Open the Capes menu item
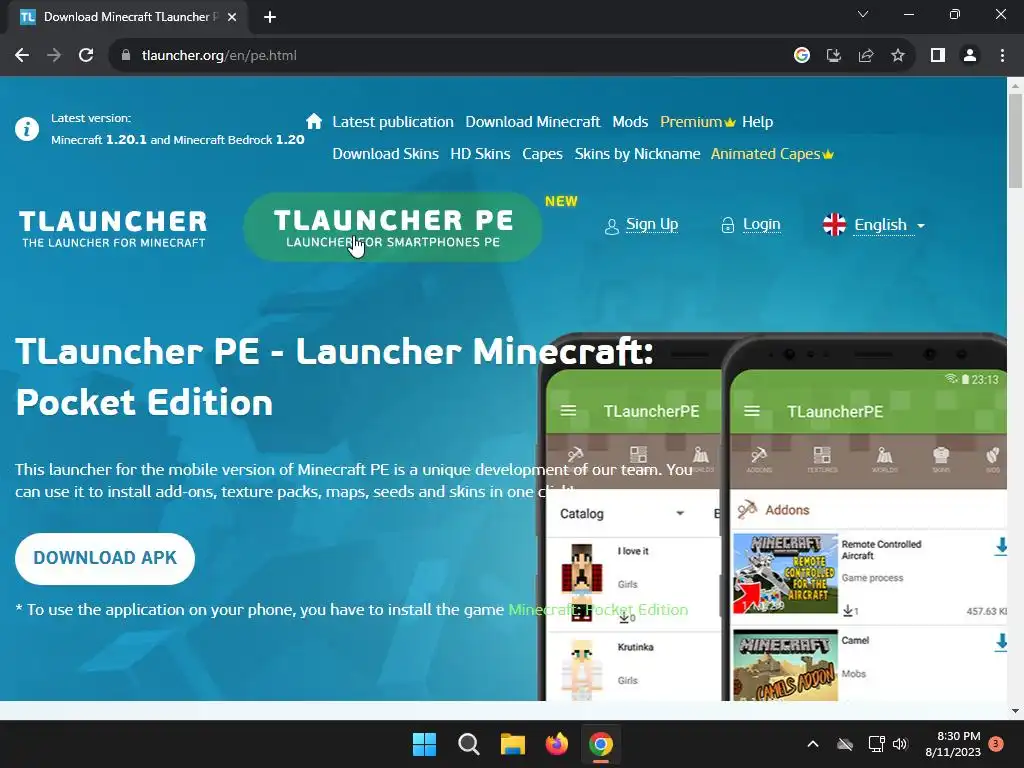Screen dimensions: 1024x768 pos(542,154)
